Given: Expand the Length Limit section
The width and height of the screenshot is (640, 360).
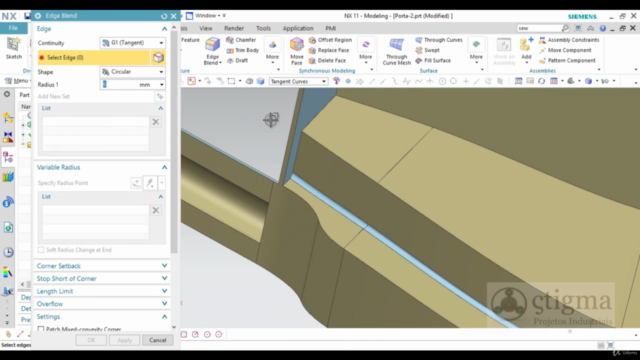Looking at the screenshot, I should click(x=164, y=291).
